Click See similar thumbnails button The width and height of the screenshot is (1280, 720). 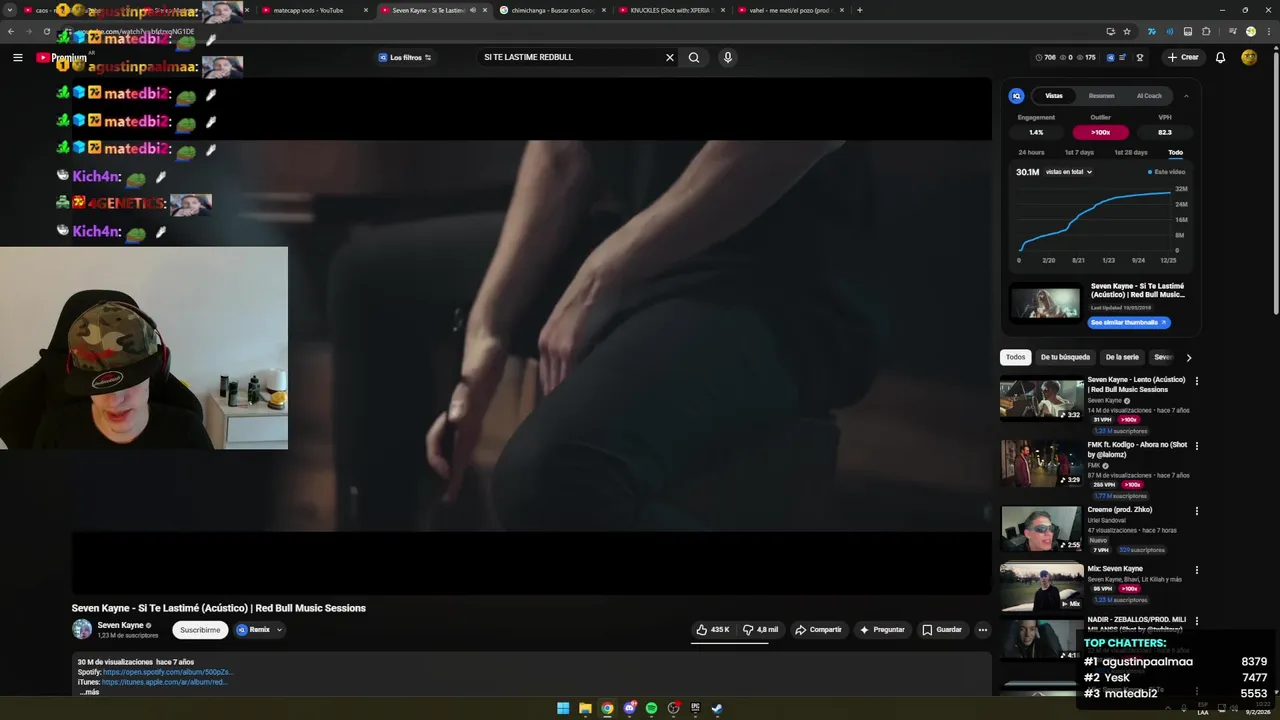point(1129,322)
